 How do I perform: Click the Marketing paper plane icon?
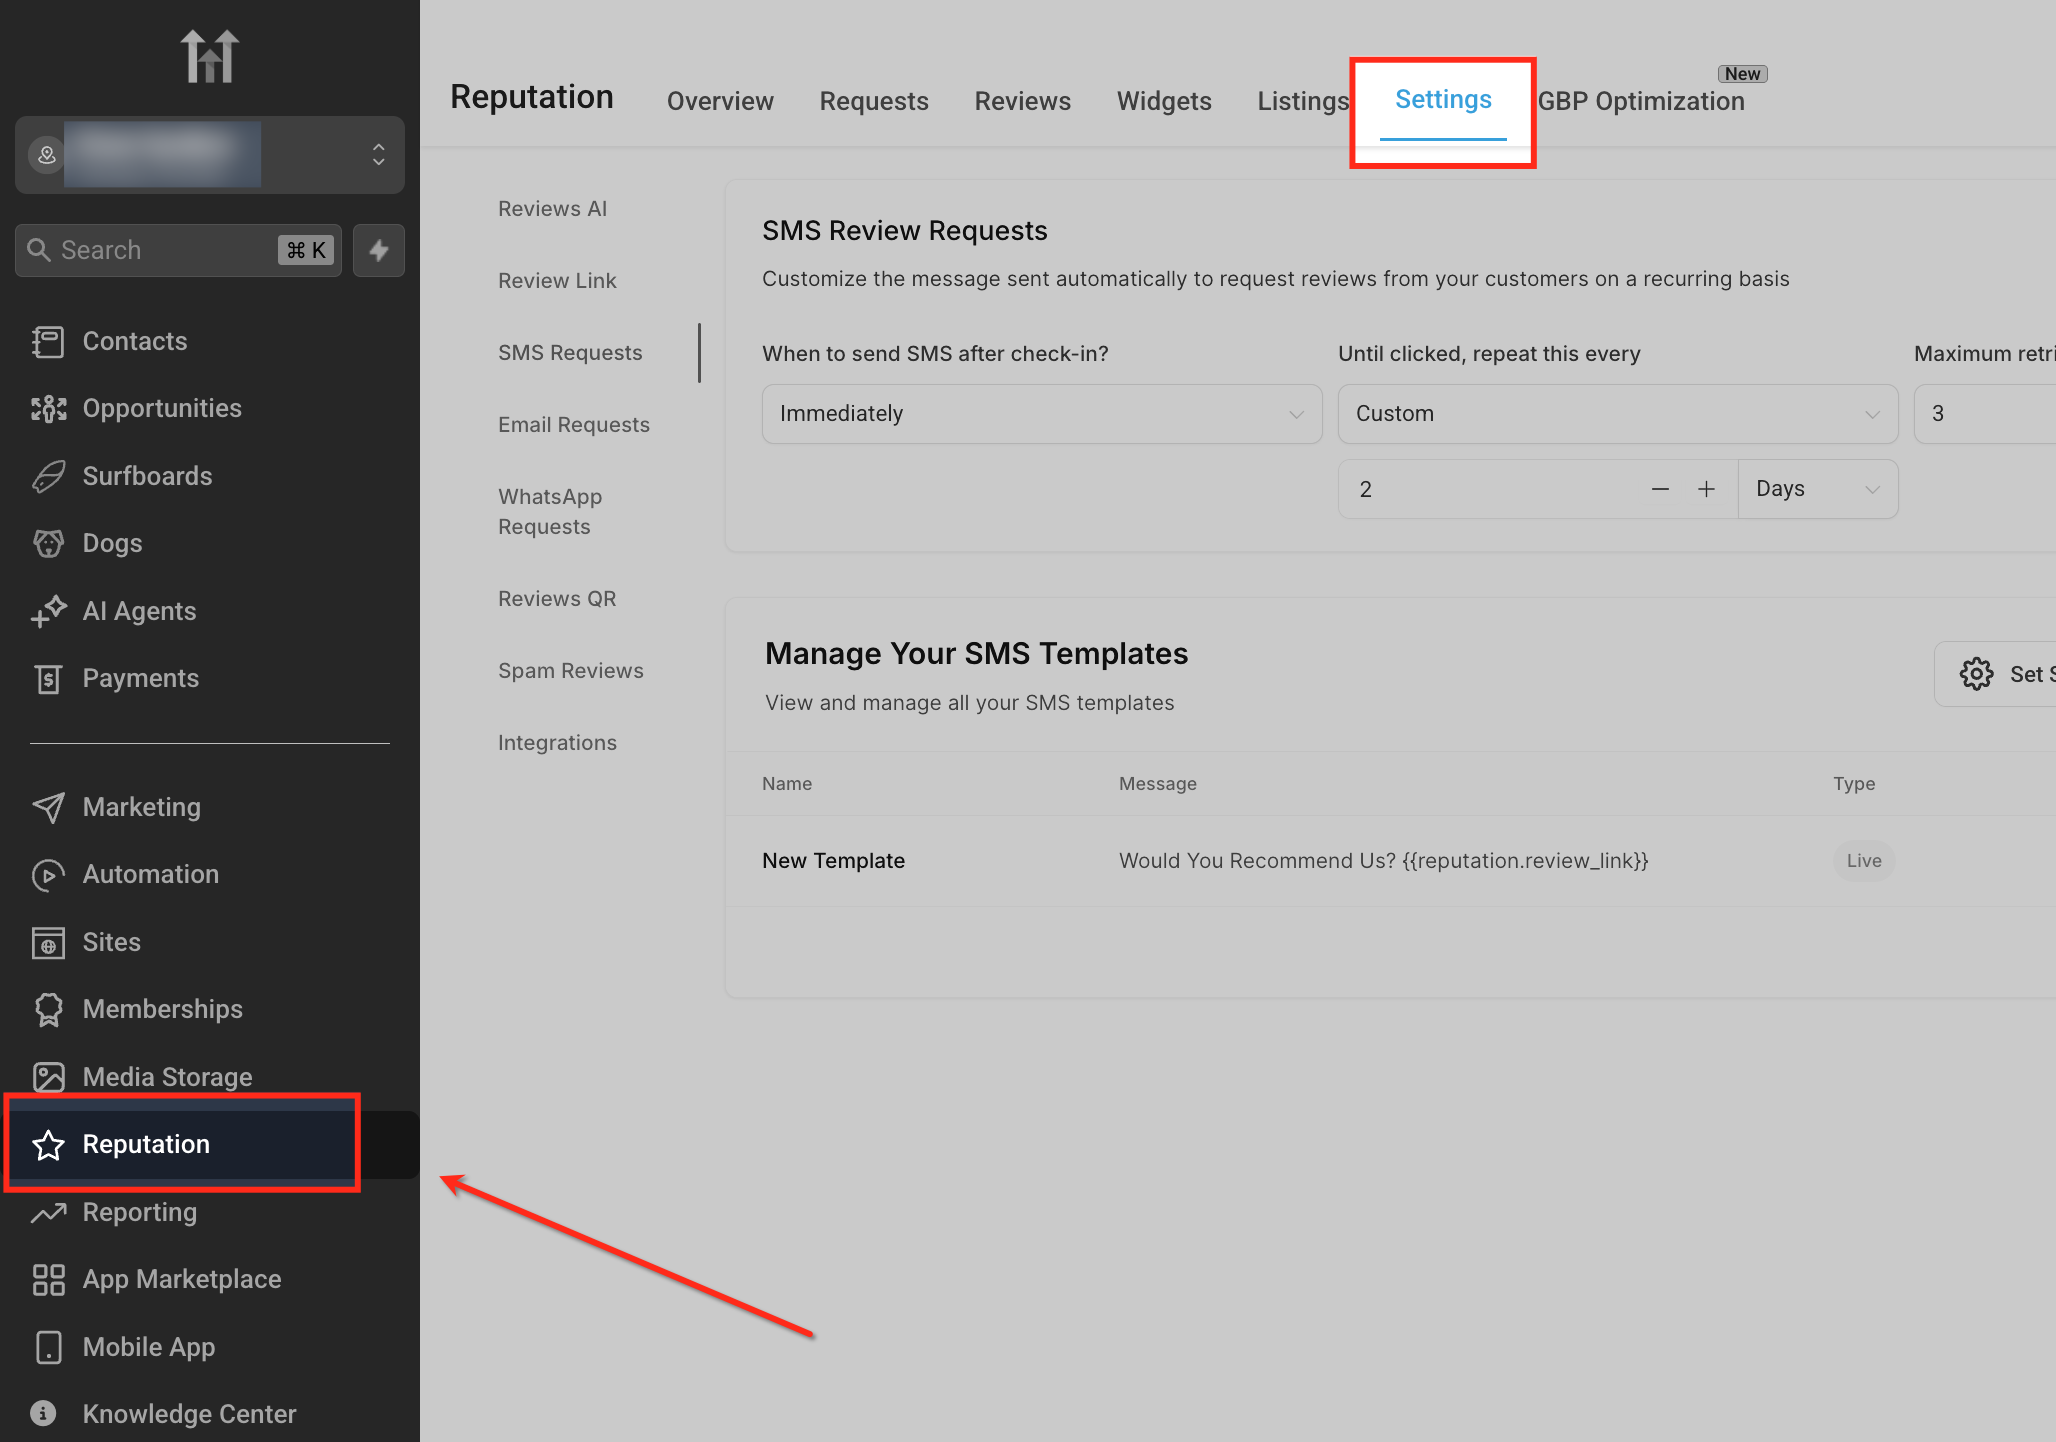click(48, 807)
